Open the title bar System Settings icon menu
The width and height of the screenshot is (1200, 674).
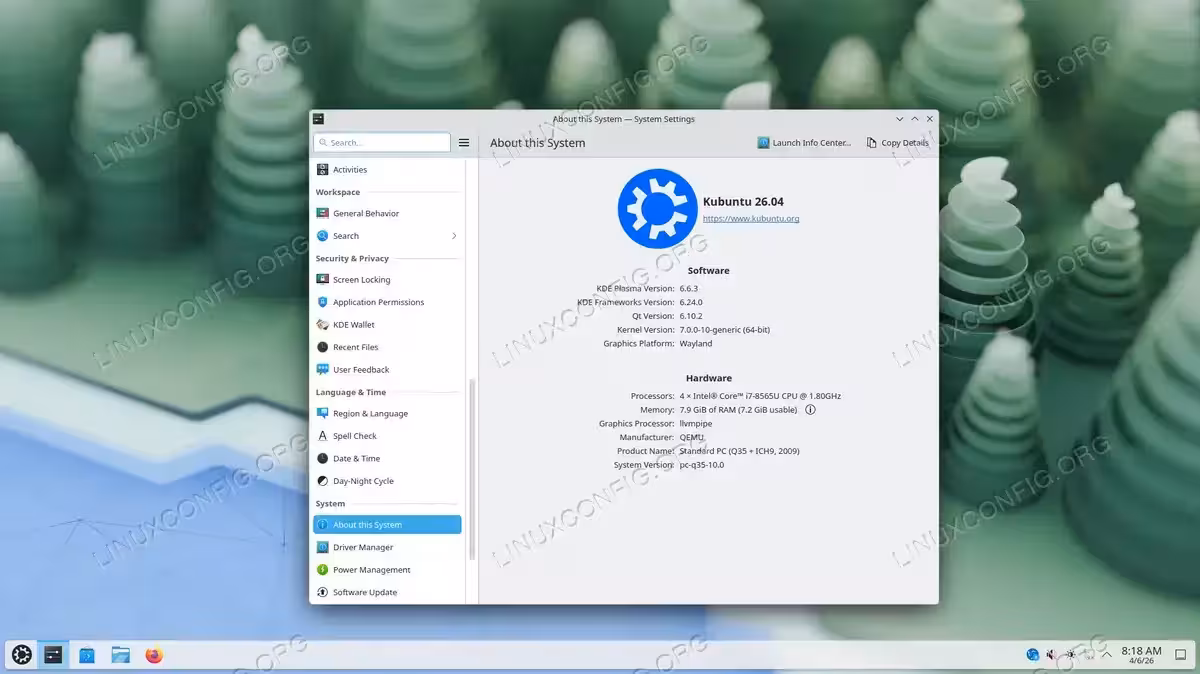[x=318, y=119]
